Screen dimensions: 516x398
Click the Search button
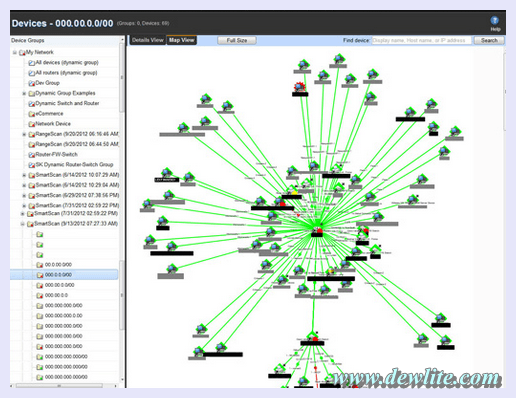(489, 40)
